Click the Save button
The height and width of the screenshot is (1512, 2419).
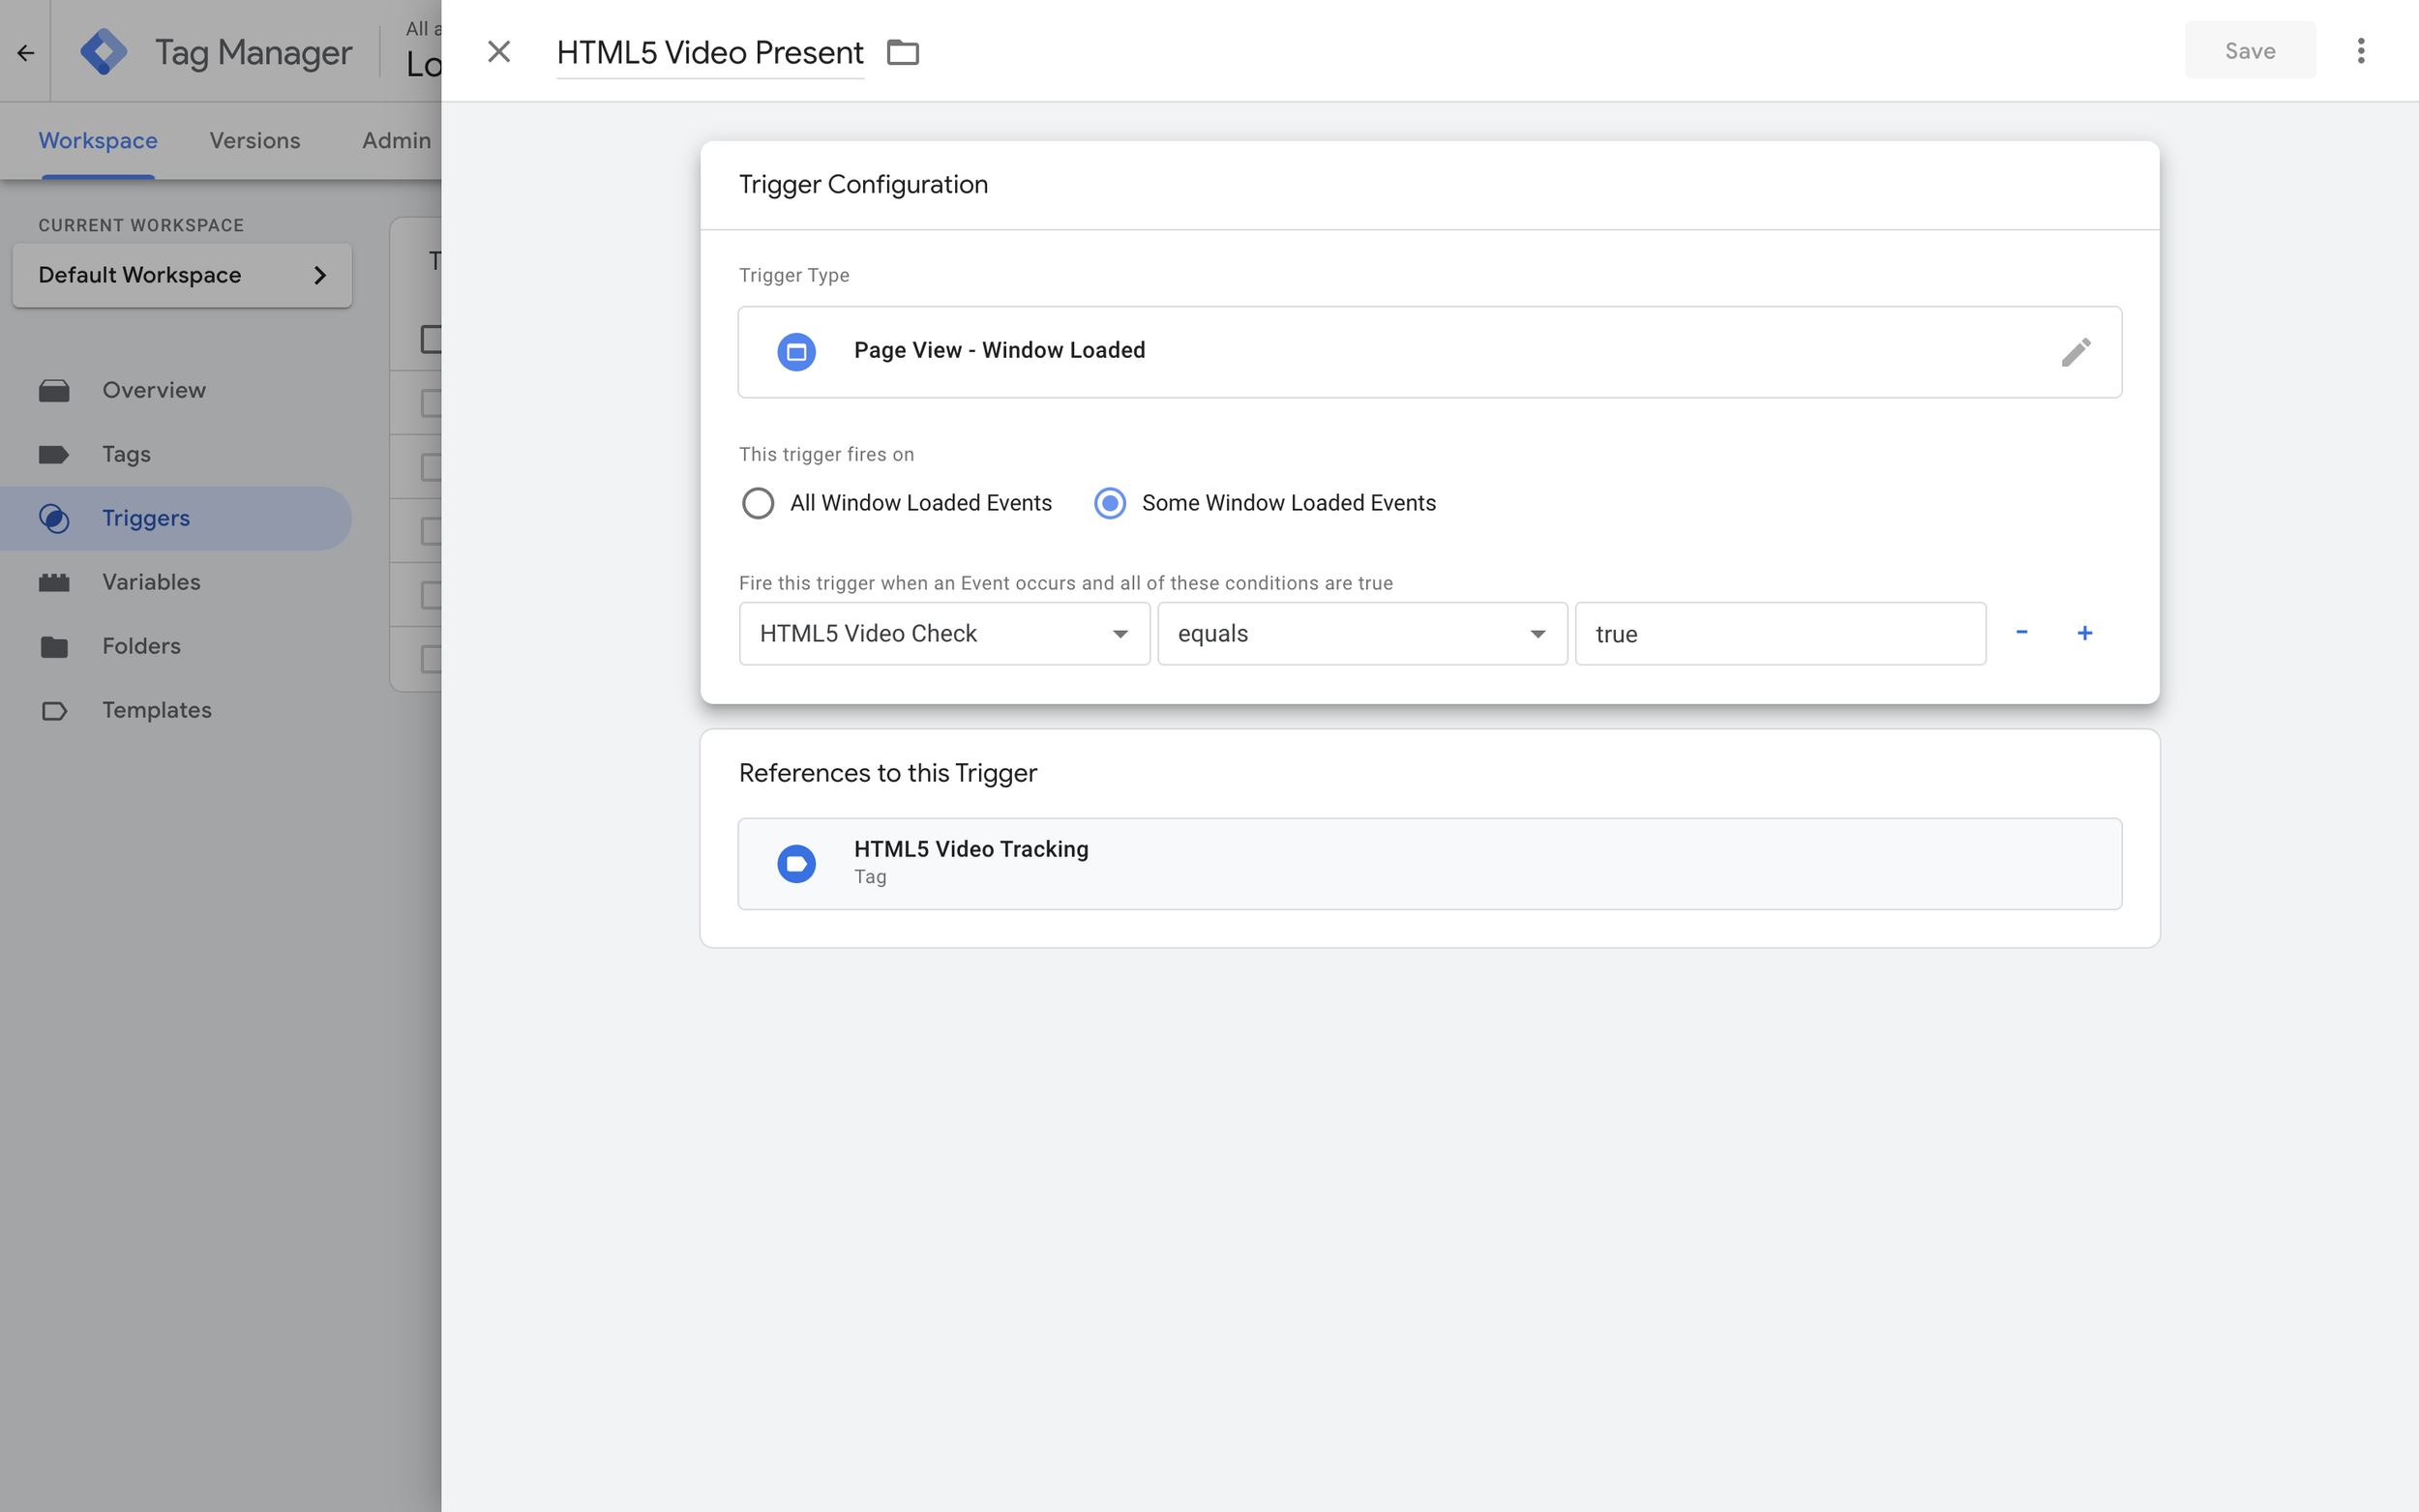click(2249, 50)
